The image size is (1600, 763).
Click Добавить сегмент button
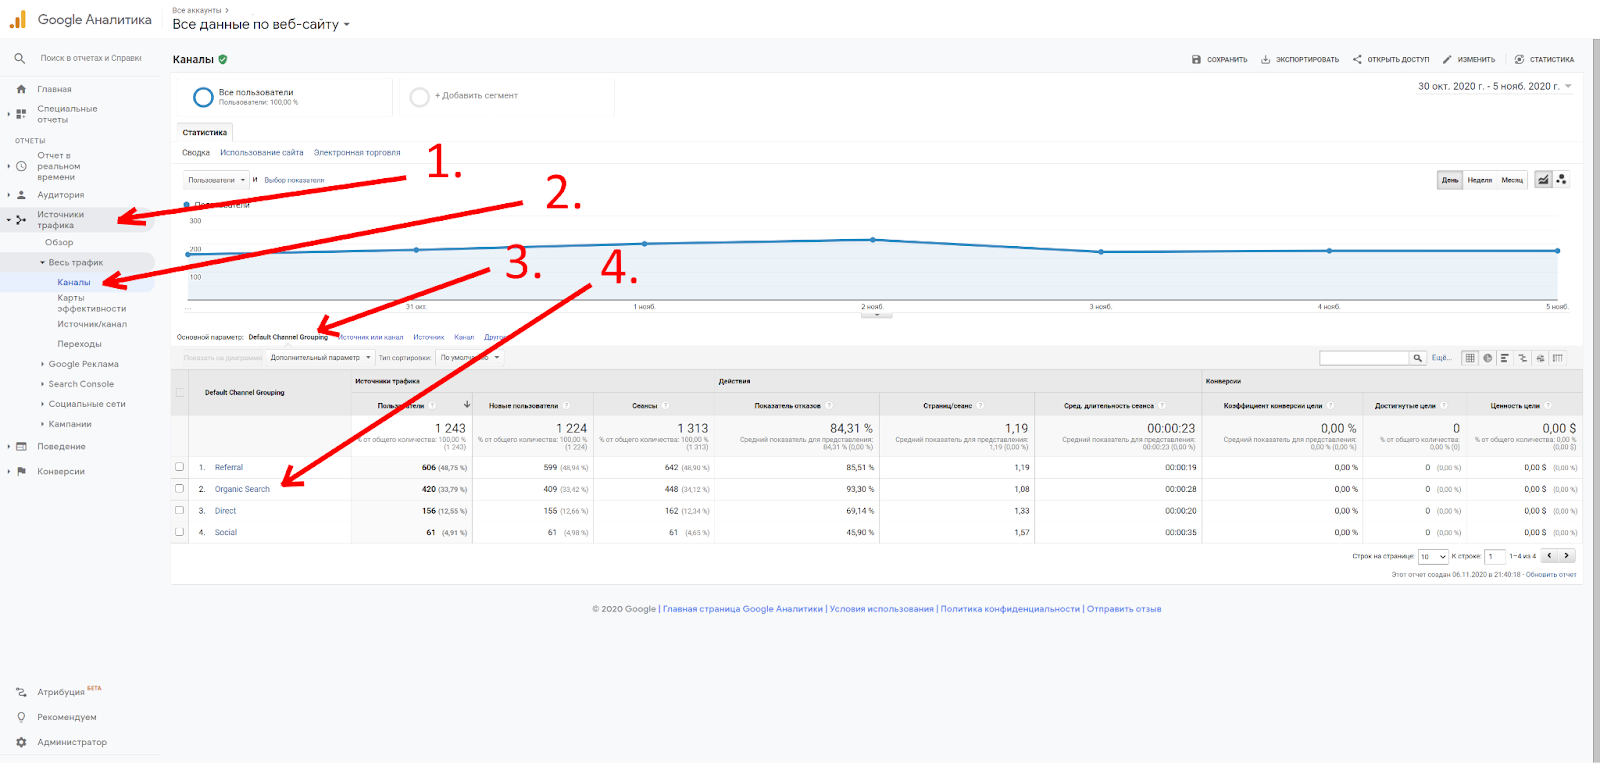[465, 96]
